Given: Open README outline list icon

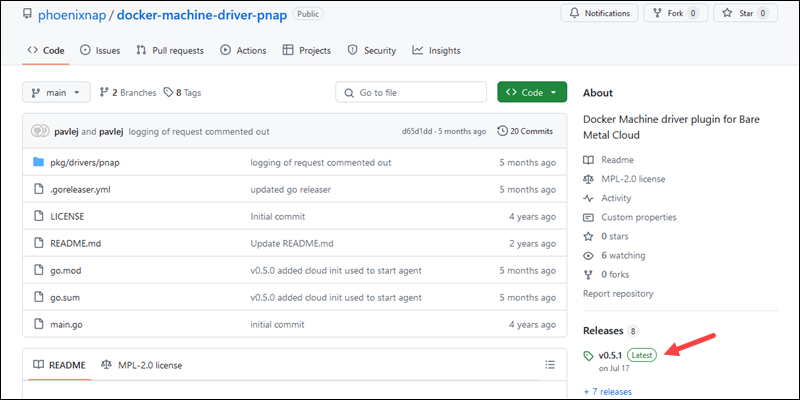Looking at the screenshot, I should point(549,364).
